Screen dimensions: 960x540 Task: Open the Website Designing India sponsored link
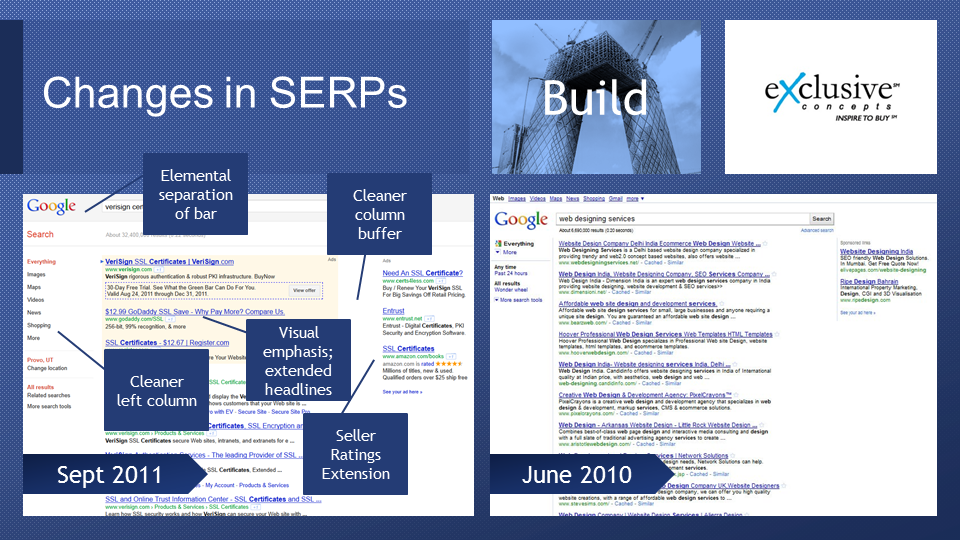(x=876, y=252)
